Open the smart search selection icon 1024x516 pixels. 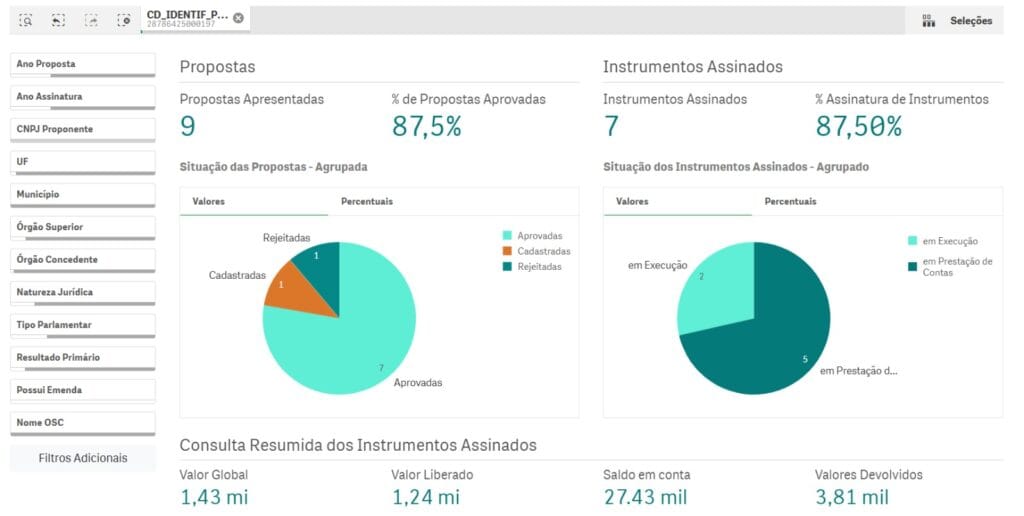tap(27, 20)
